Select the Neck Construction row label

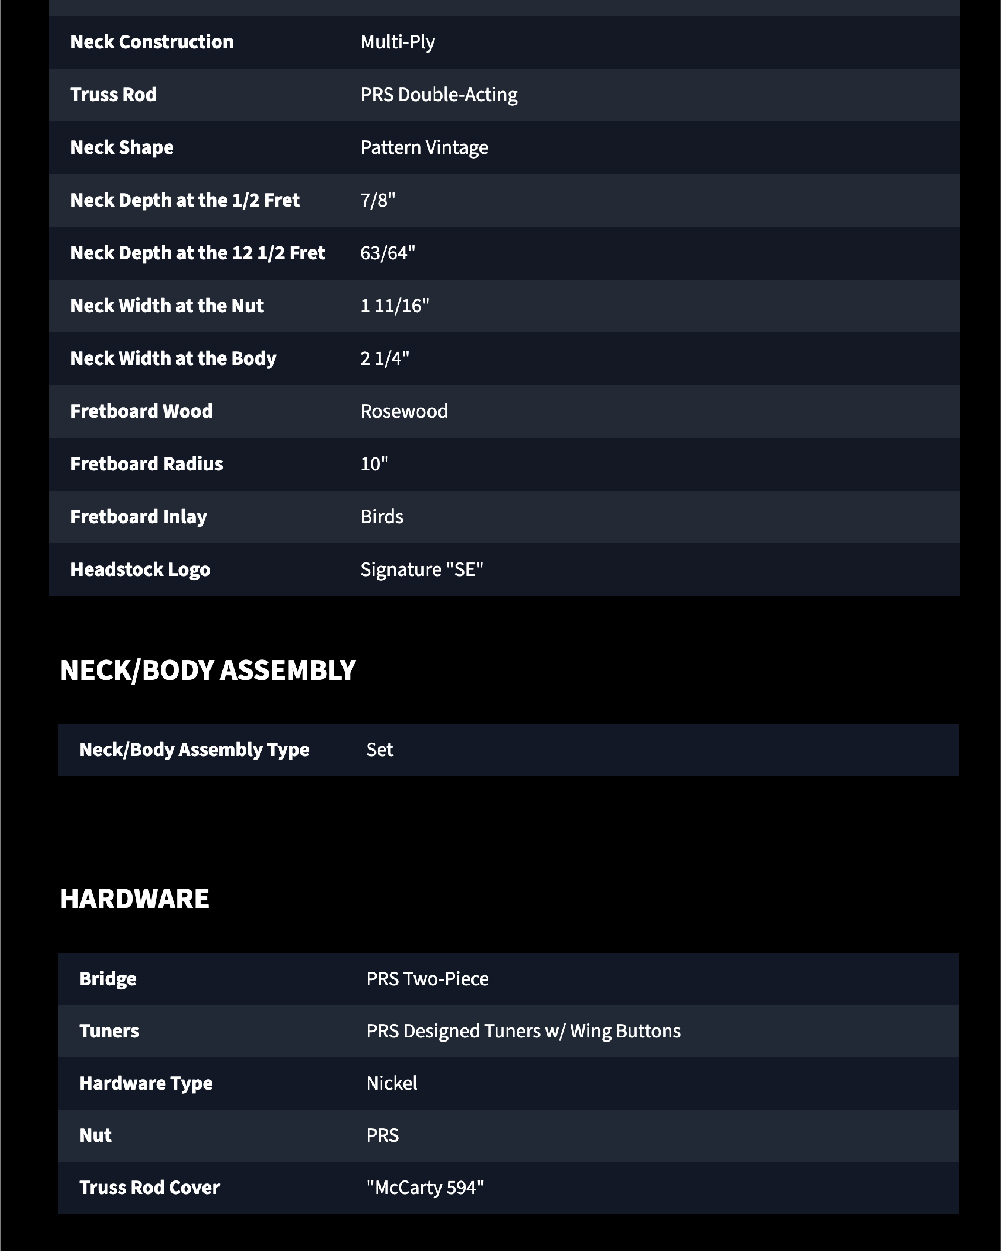(x=151, y=42)
